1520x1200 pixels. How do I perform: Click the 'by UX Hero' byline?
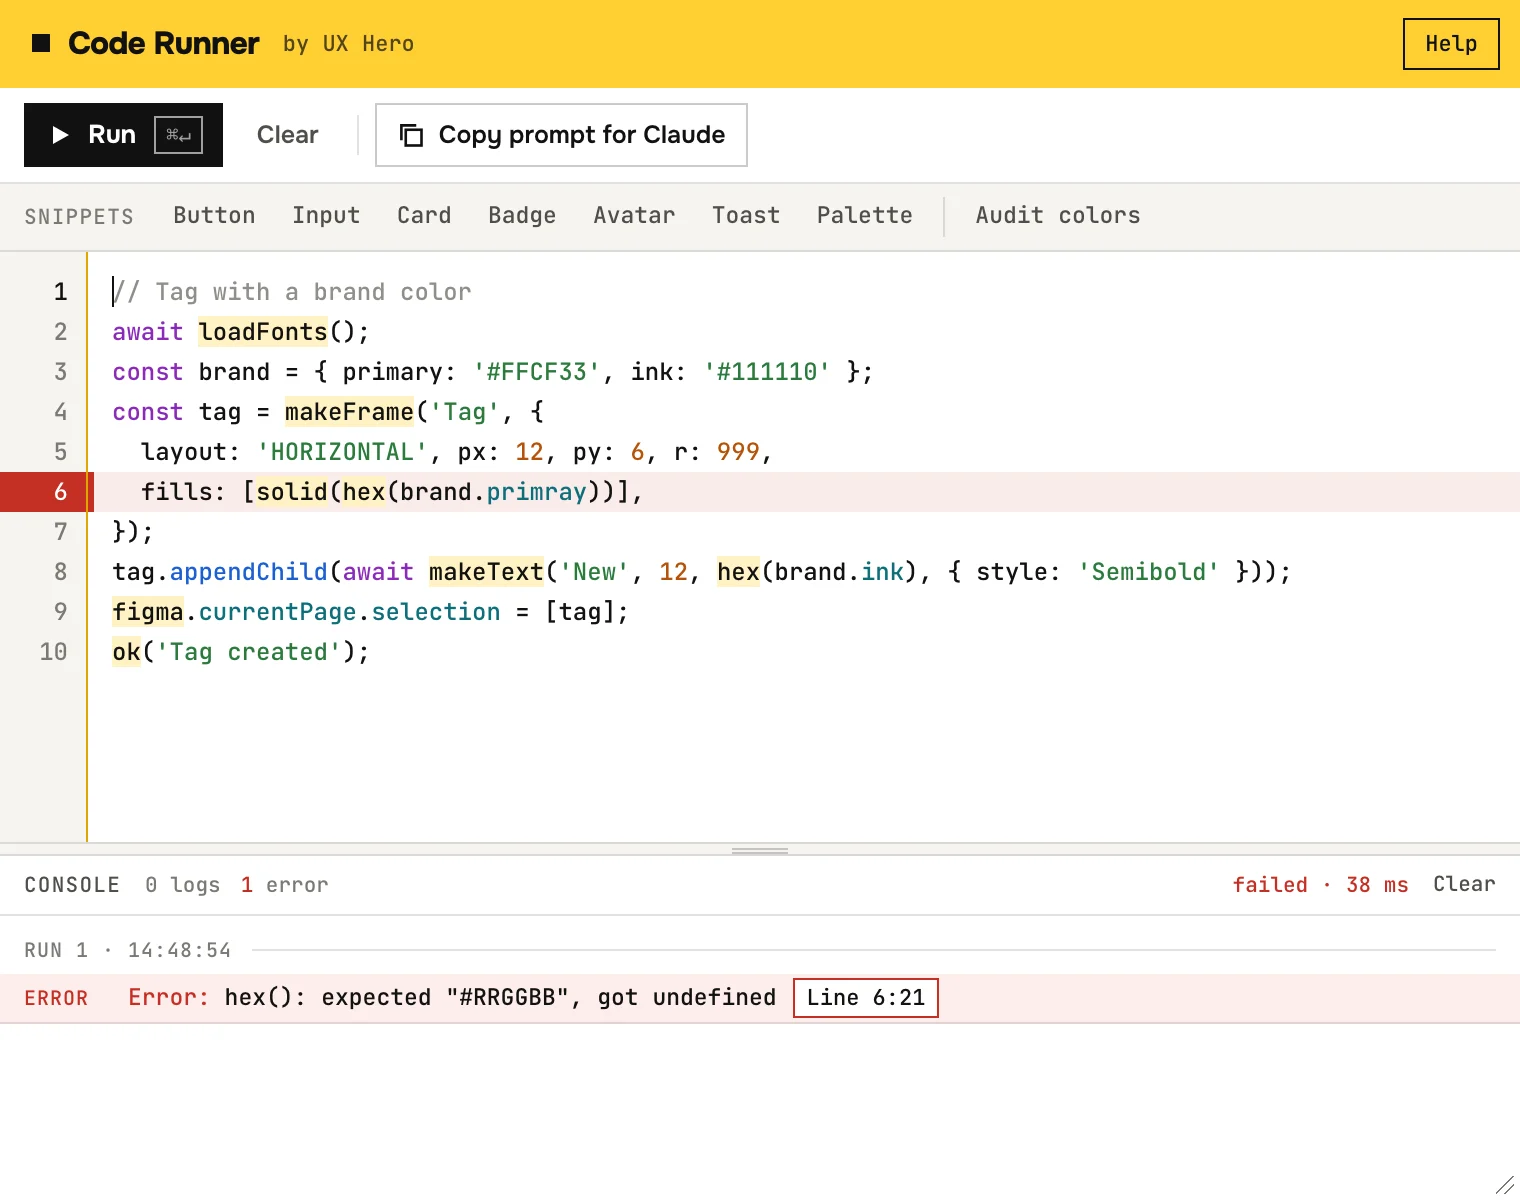click(348, 44)
